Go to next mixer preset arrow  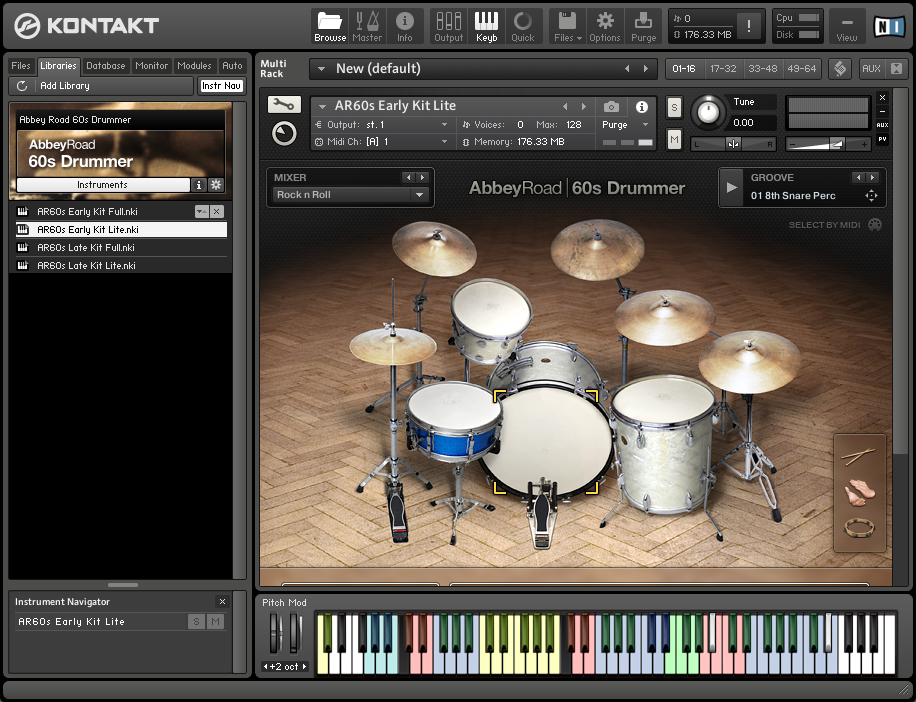[422, 178]
